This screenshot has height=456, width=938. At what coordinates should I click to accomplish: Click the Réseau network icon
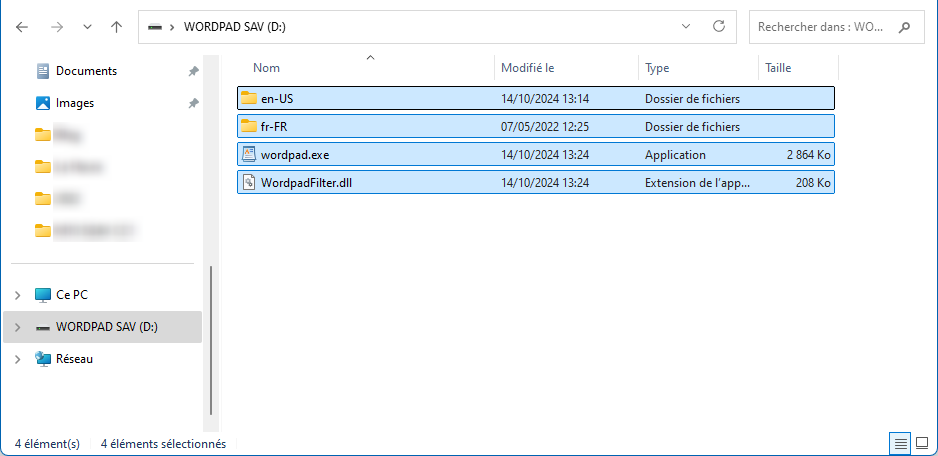42,359
